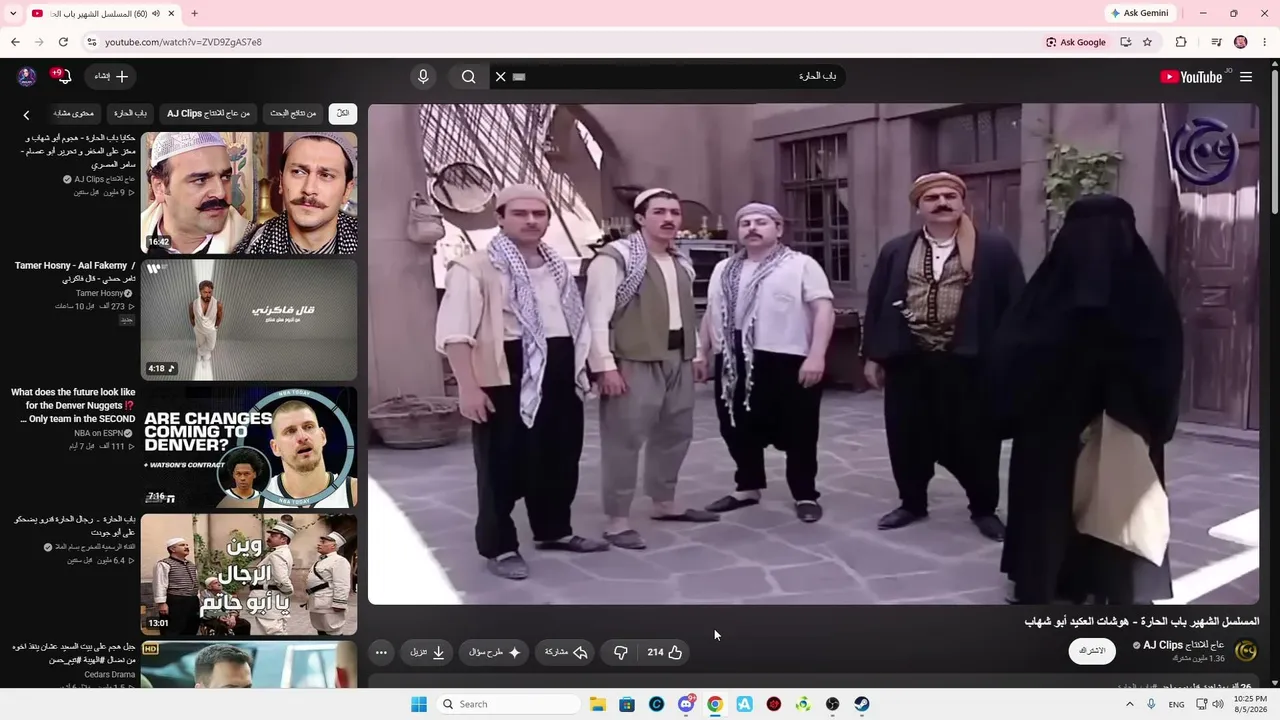Open Discord from the taskbar
This screenshot has height=720, width=1280.
tap(686, 704)
